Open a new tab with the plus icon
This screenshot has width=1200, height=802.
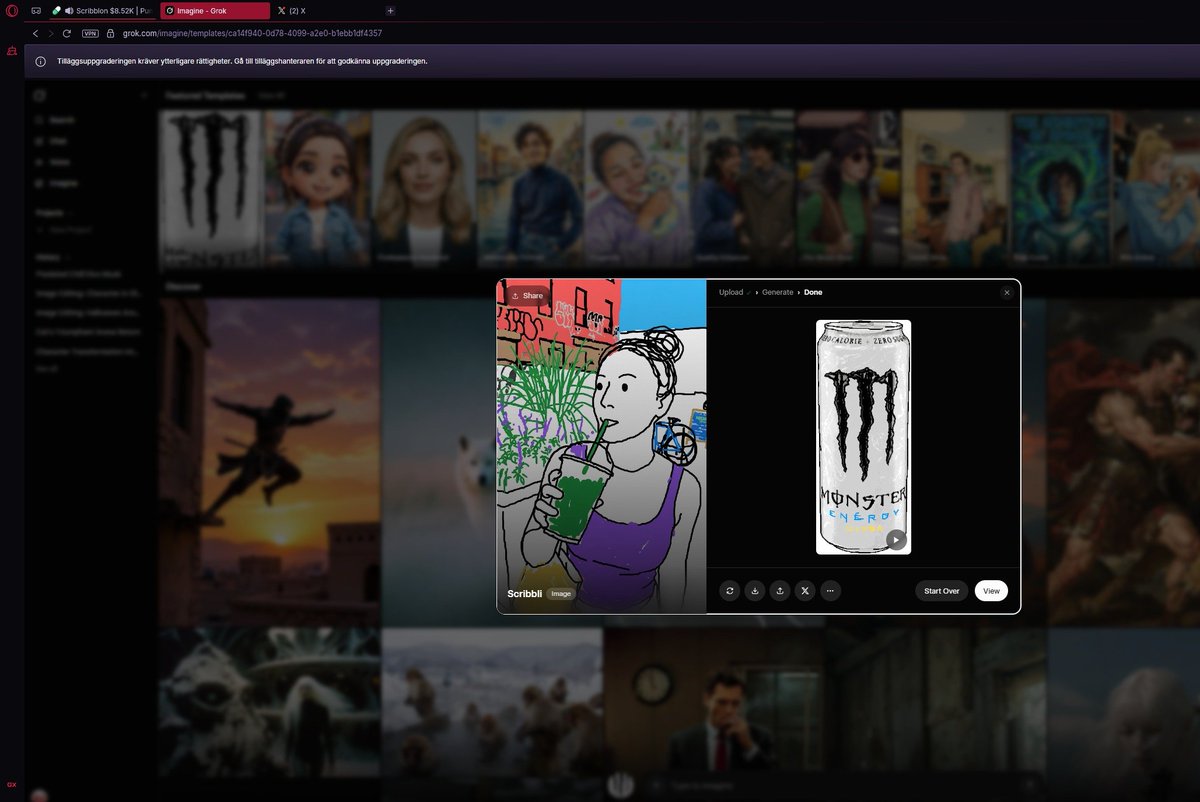(x=390, y=10)
